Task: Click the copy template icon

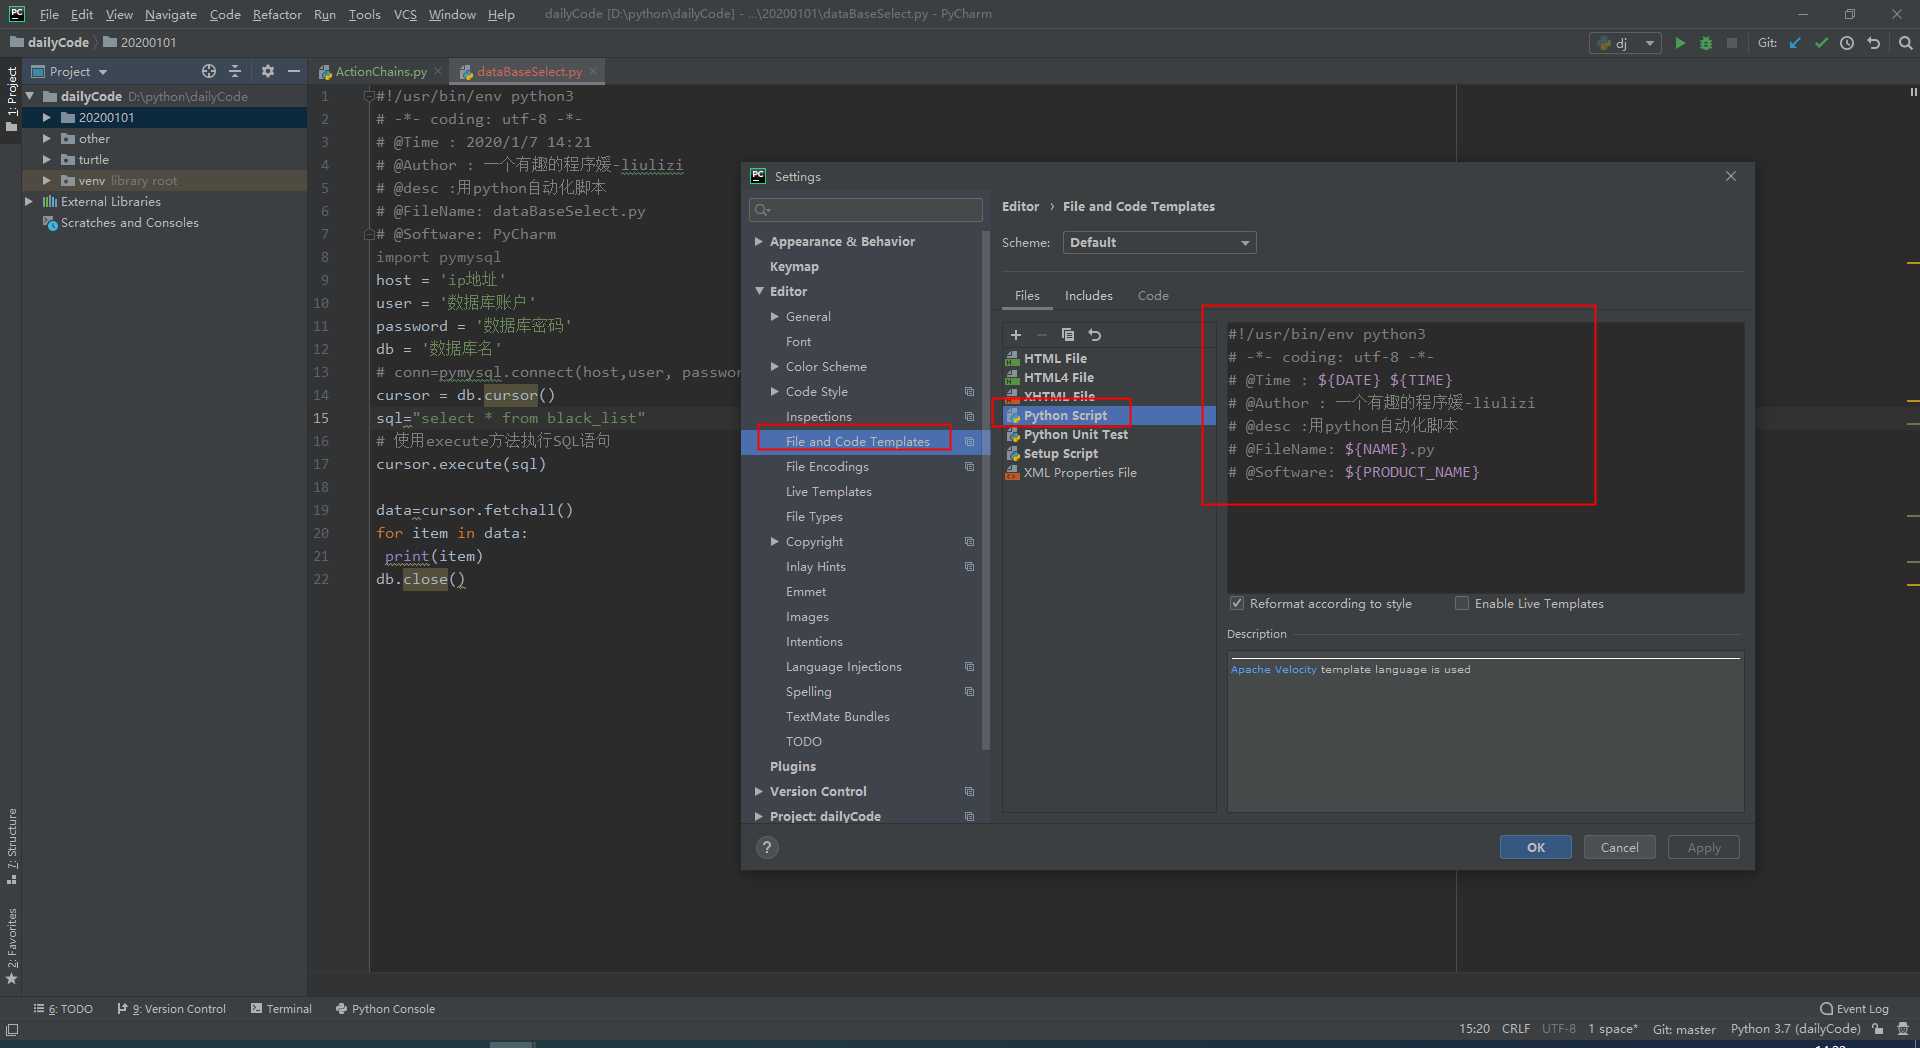Action: coord(1068,335)
